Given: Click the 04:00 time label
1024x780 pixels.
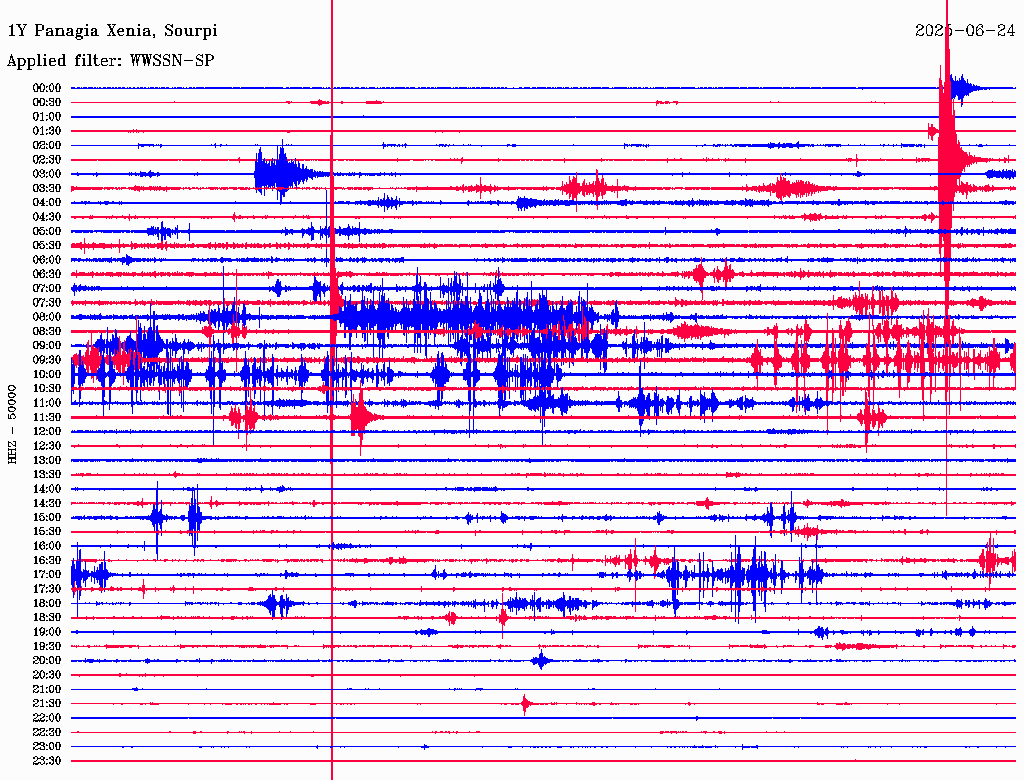Looking at the screenshot, I should [x=47, y=203].
